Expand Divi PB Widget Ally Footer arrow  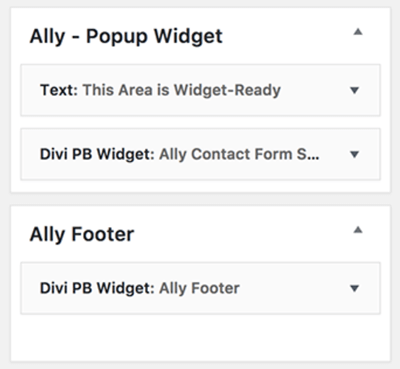click(x=355, y=288)
